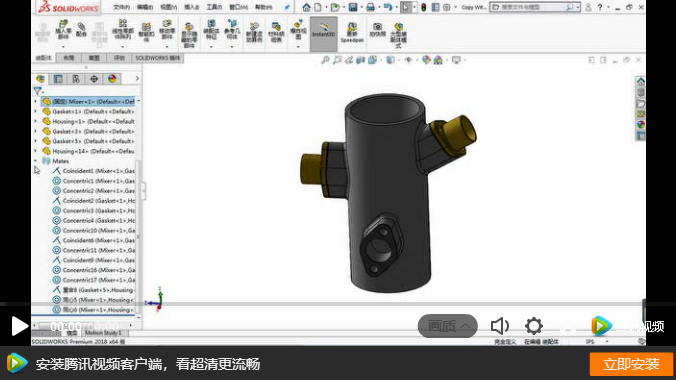Screen dimensions: 676x380
Task: Expand the Housing<14> component node
Action: pos(36,151)
